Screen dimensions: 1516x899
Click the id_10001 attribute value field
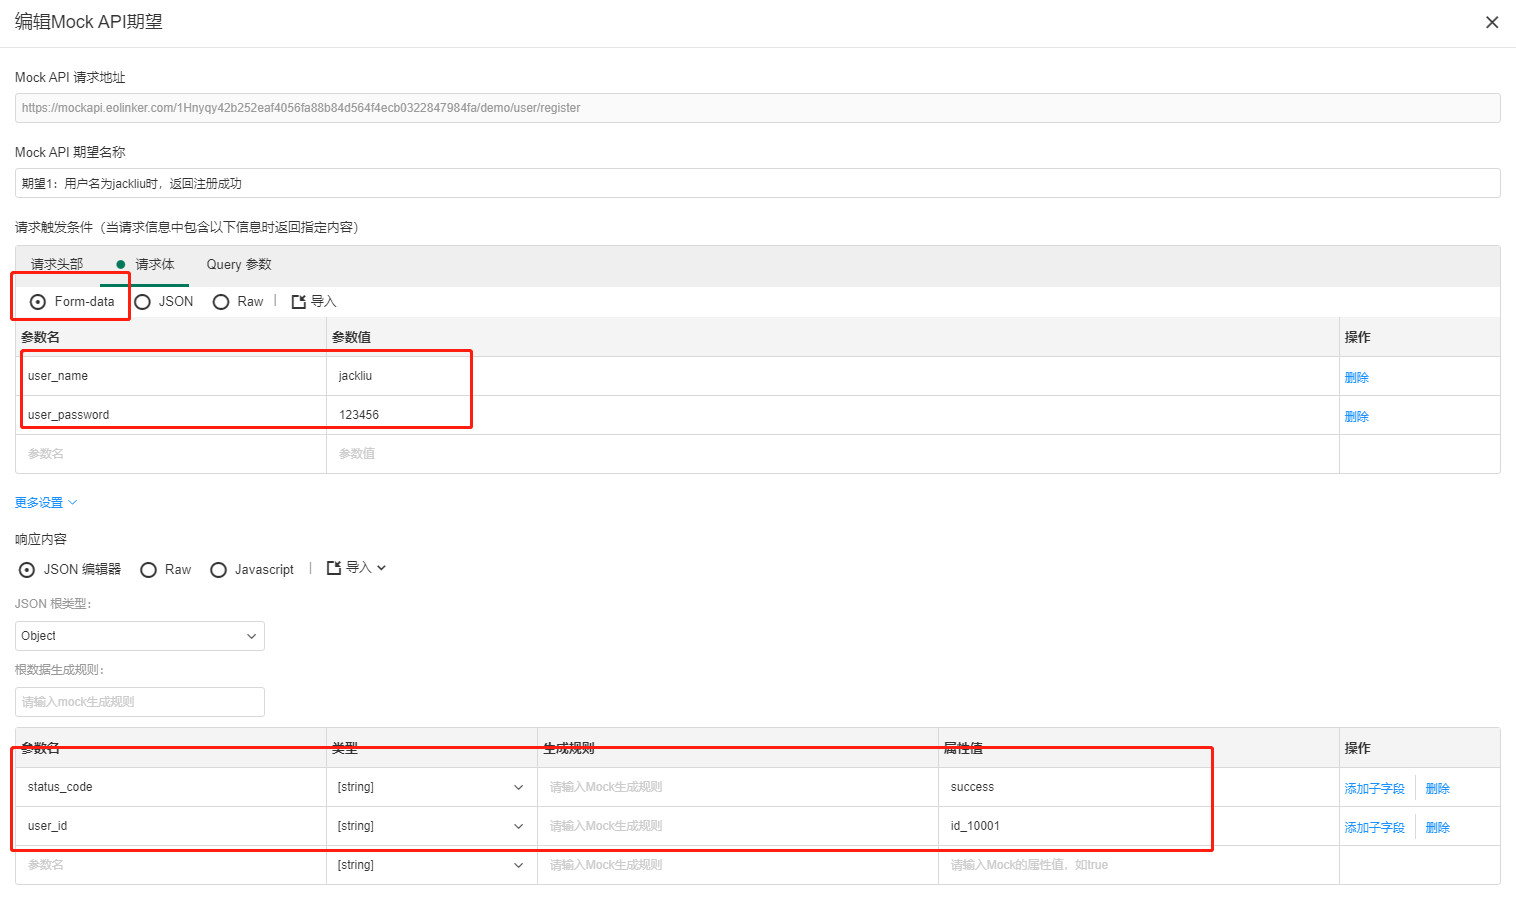[x=1139, y=826]
